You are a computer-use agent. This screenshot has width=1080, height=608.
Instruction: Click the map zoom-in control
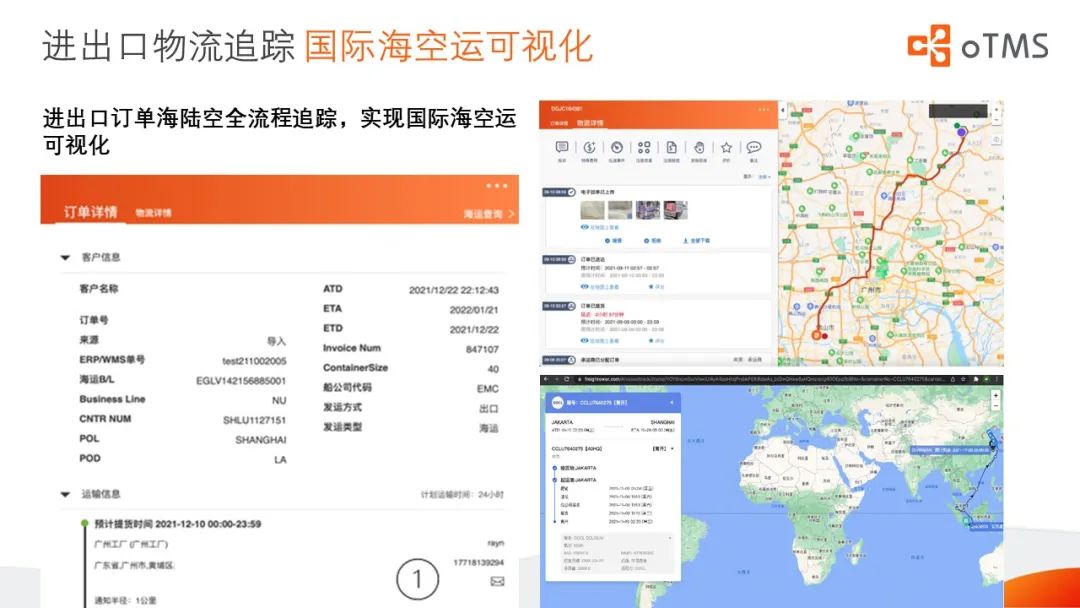pos(996,395)
